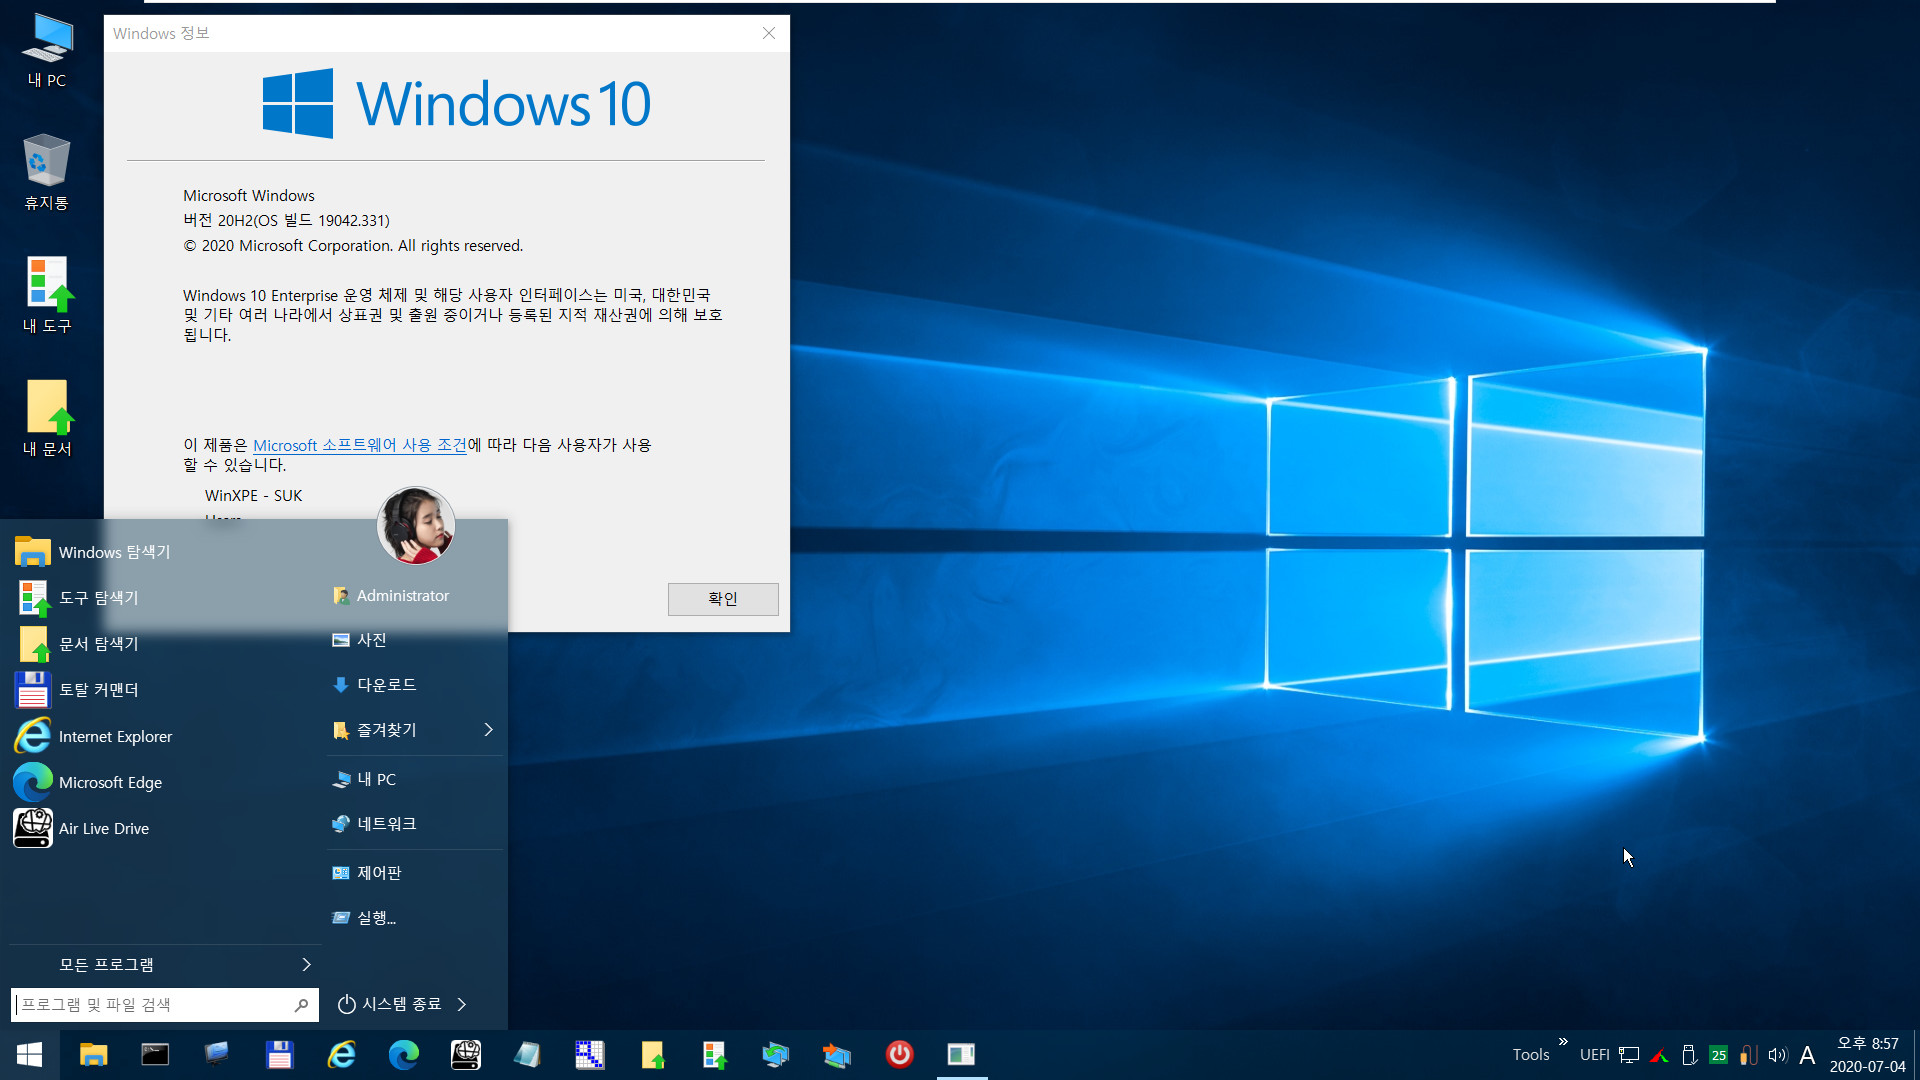This screenshot has height=1080, width=1920.
Task: Expand 즐겨찾기 favorites submenu
Action: [x=488, y=729]
